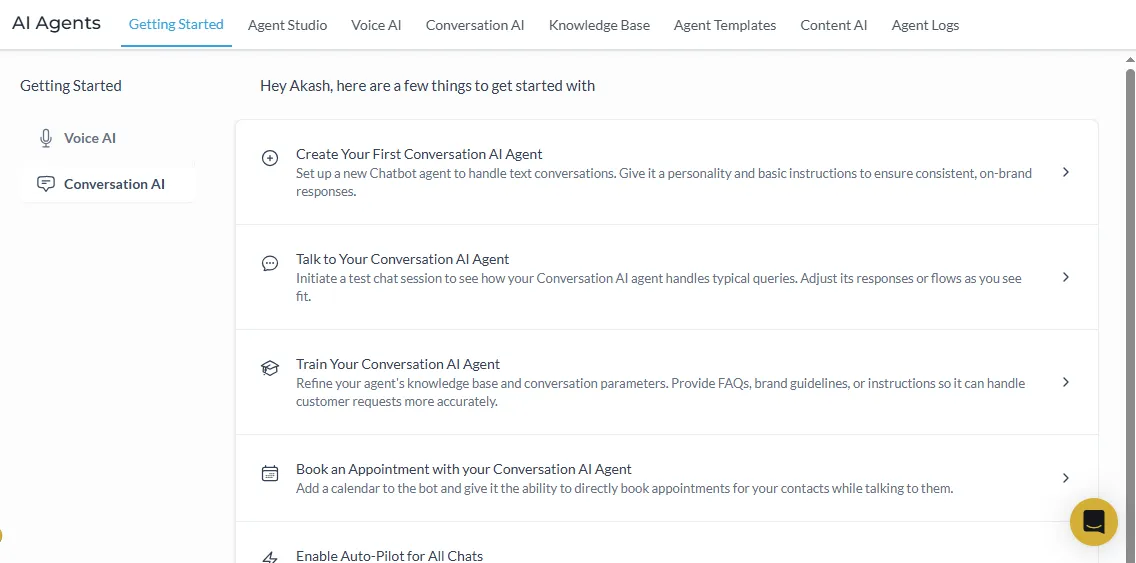
Task: Expand the Book an Appointment chevron arrow
Action: (1065, 478)
